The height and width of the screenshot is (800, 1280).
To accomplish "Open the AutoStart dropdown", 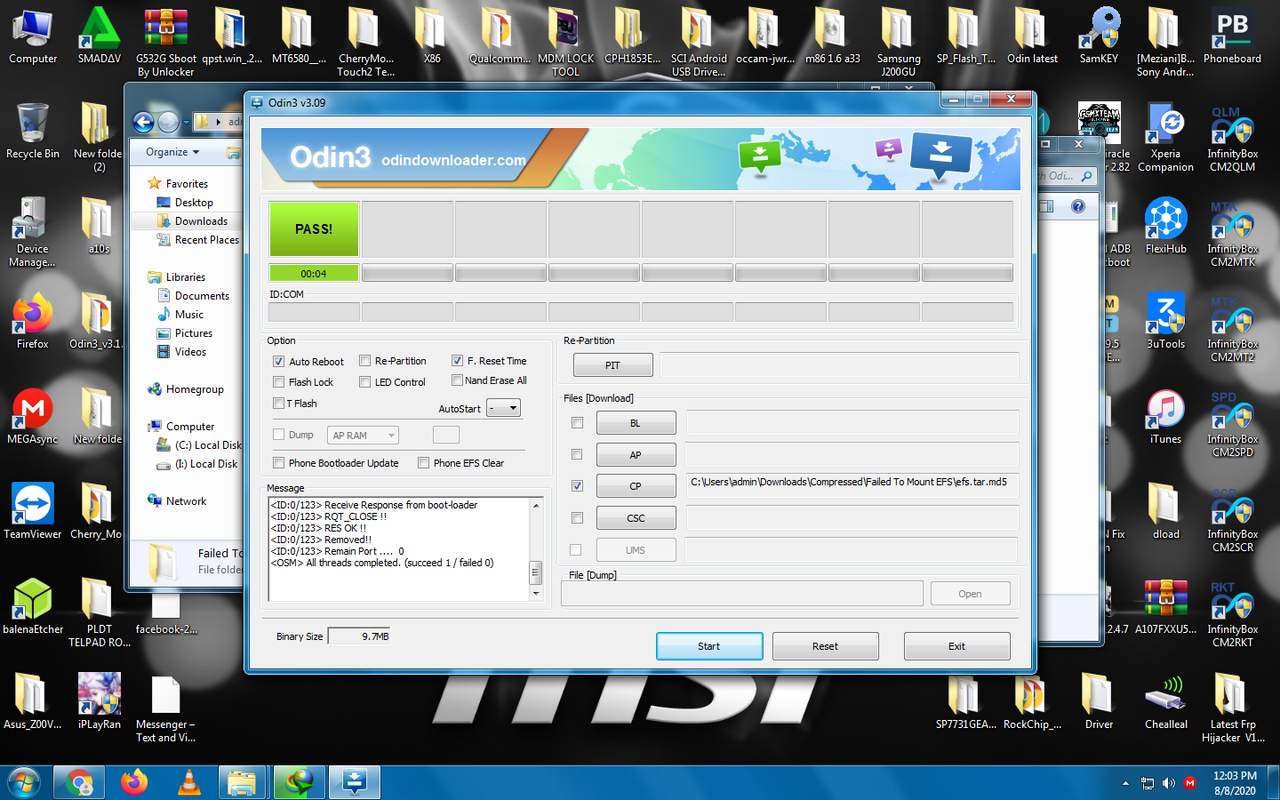I will [x=504, y=408].
